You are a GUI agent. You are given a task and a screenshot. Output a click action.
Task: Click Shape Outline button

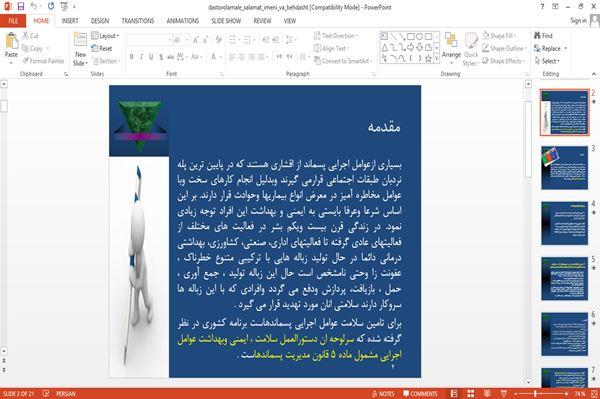click(x=504, y=48)
